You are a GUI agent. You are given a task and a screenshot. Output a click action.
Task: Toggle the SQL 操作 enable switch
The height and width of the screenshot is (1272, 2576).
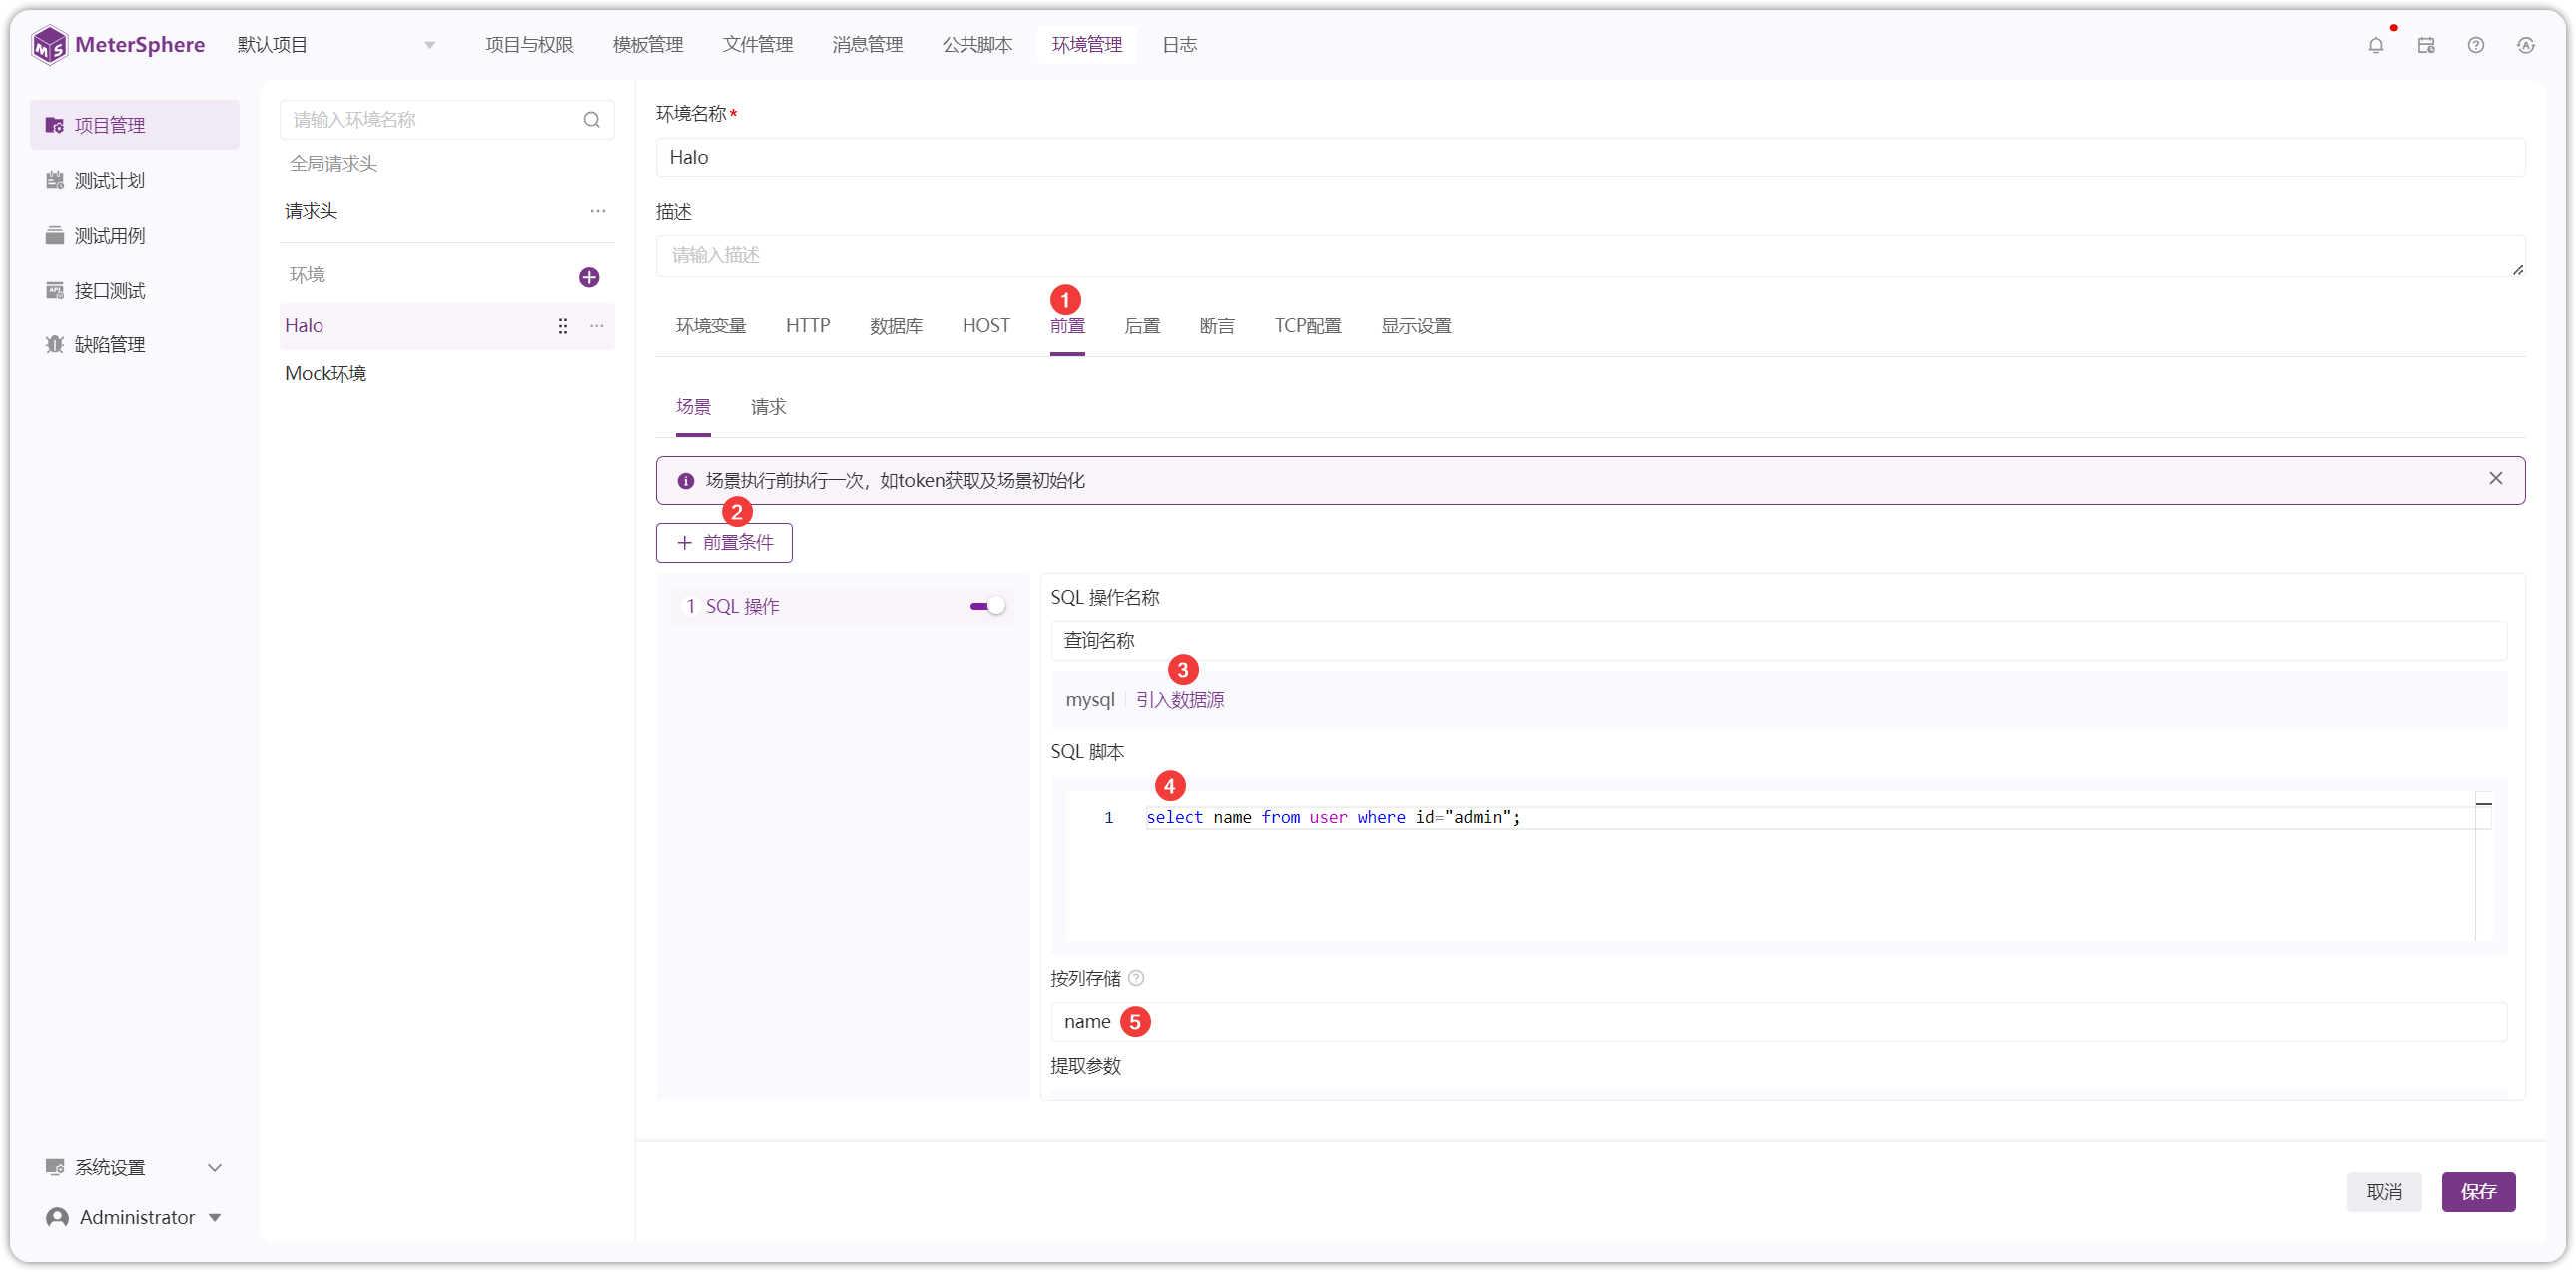[987, 607]
